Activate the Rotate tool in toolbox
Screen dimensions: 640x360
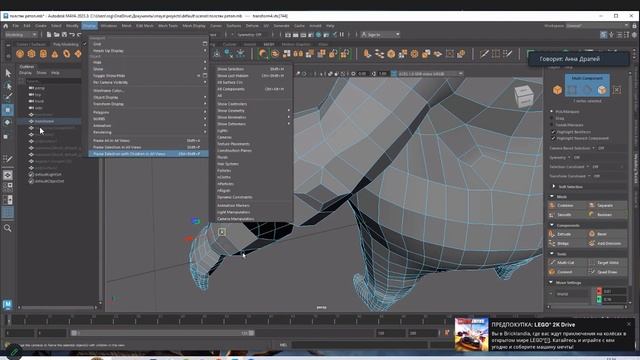click(8, 122)
